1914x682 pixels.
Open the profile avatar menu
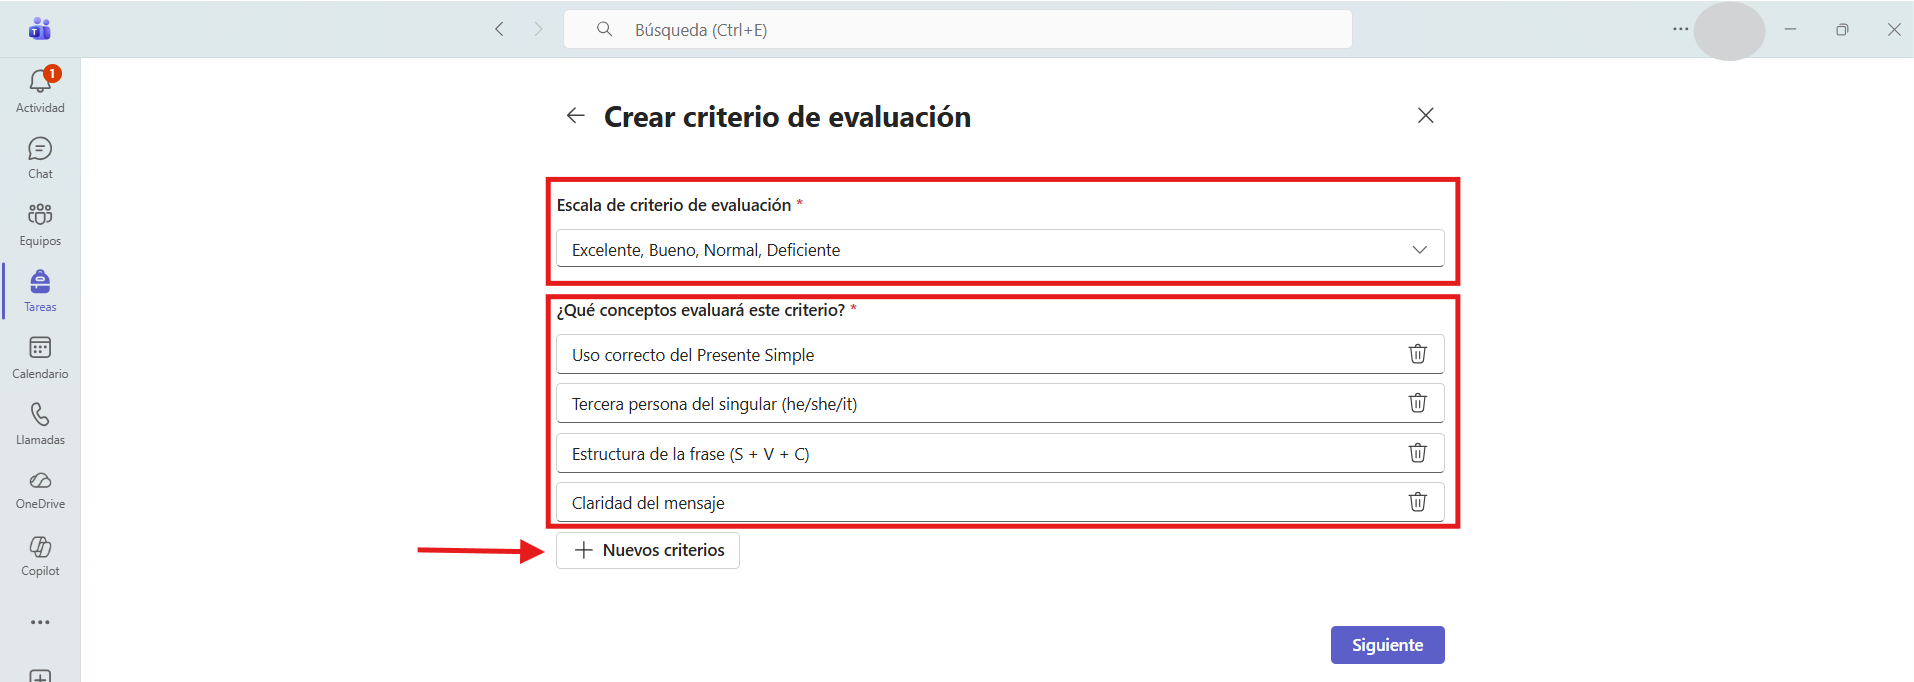coord(1729,30)
